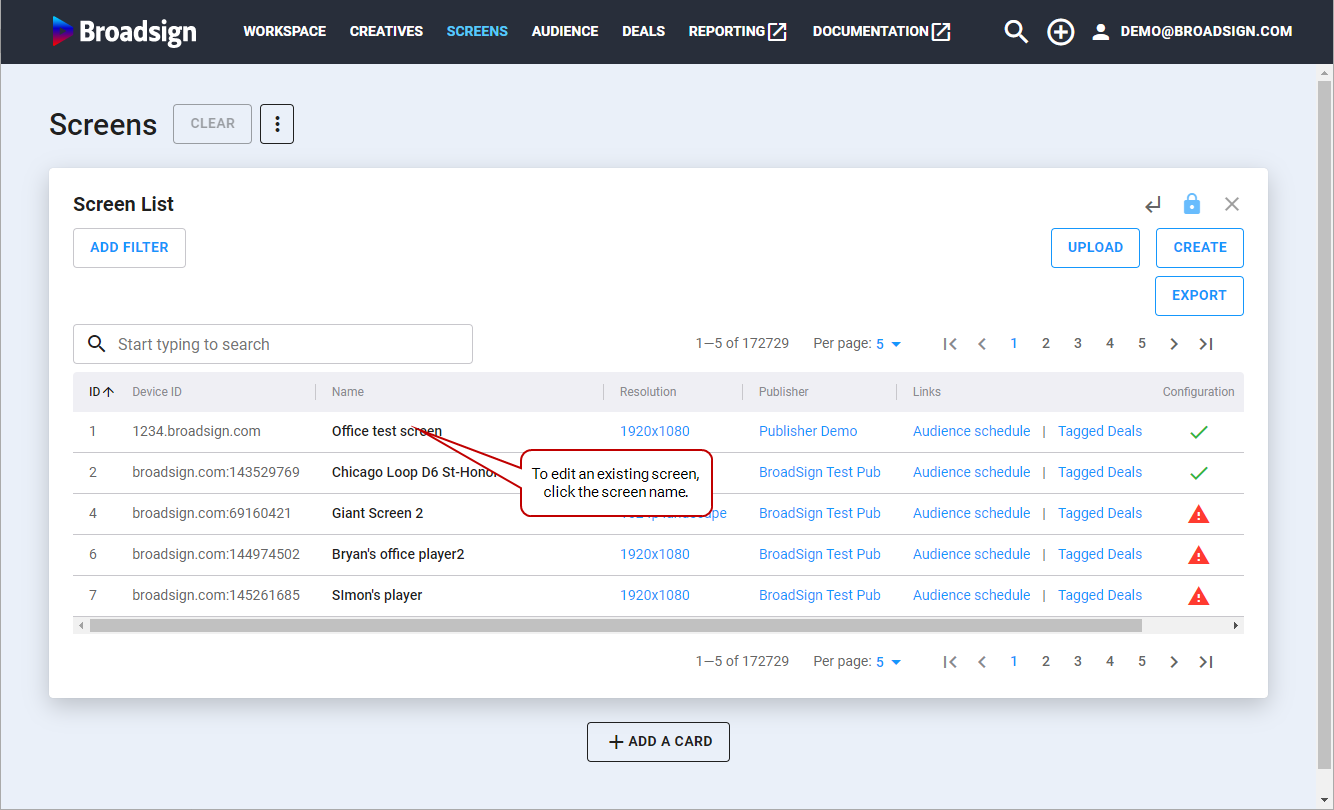
Task: Open the top Per page dropdown
Action: point(888,344)
